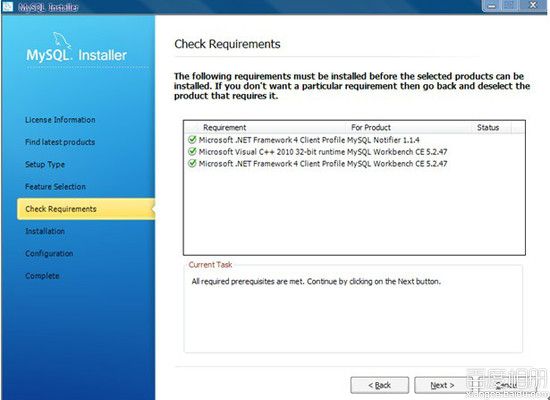Click the MySQL Installer title bar icon
The width and height of the screenshot is (550, 400).
pyautogui.click(x=7, y=7)
